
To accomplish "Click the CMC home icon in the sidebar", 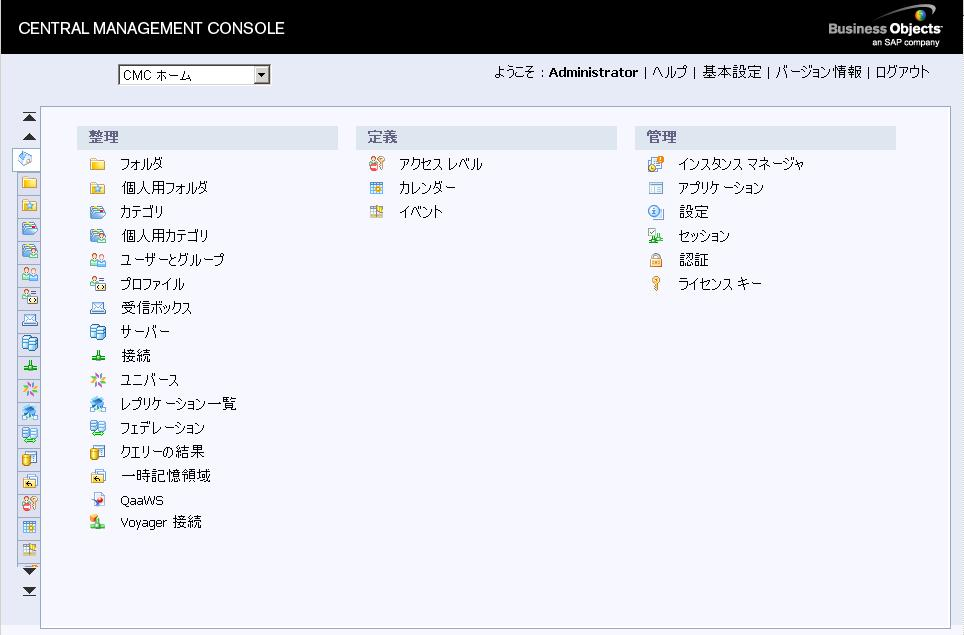I will coord(27,159).
